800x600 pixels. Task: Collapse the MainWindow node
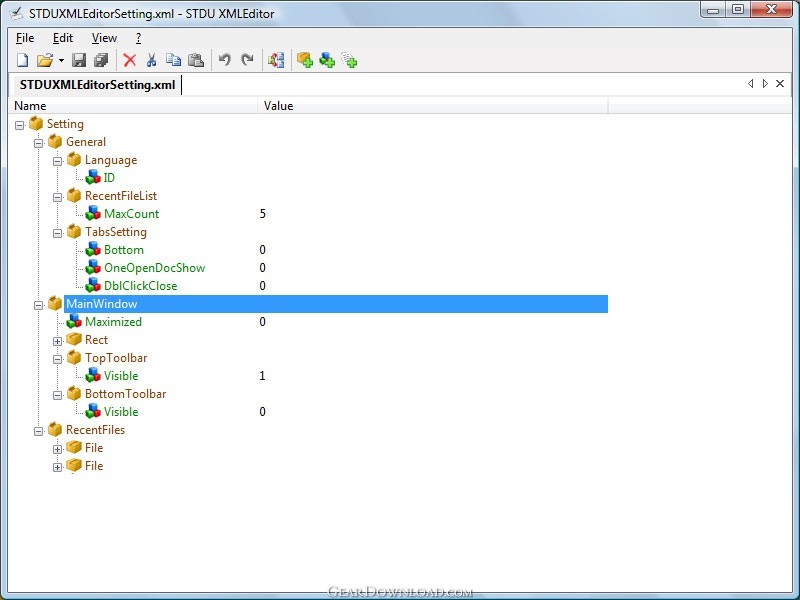(38, 305)
